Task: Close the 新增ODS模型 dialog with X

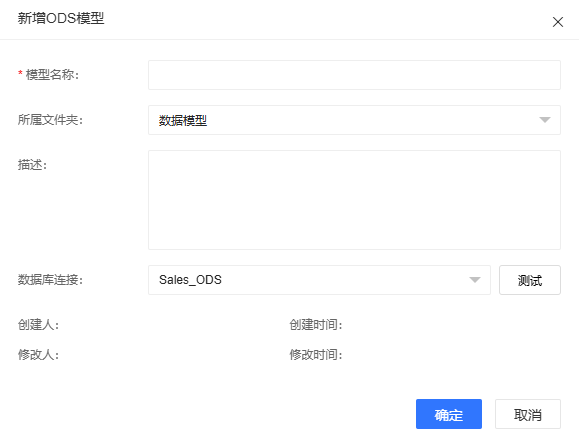Action: (558, 22)
